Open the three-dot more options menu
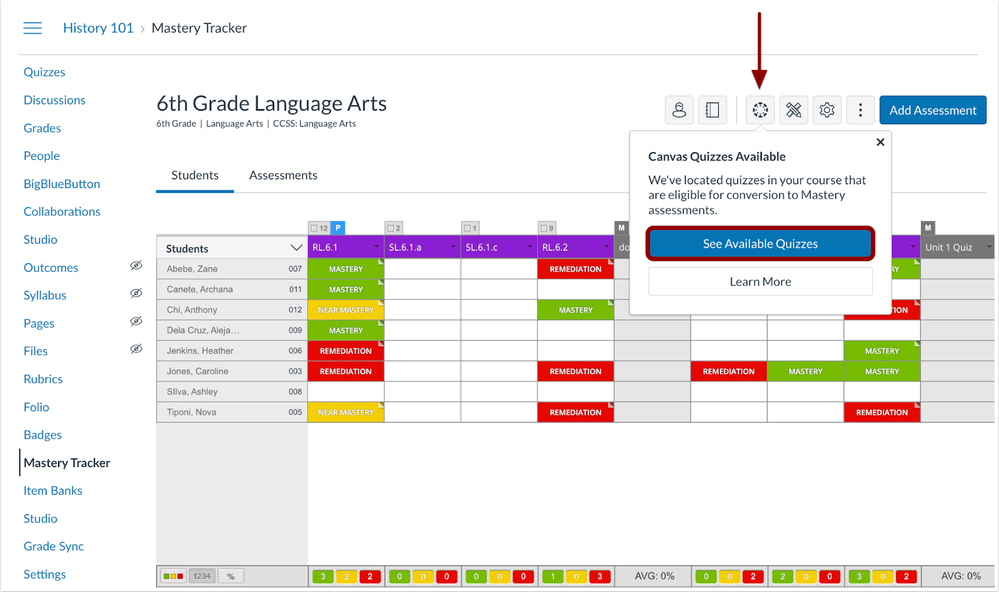 [860, 110]
